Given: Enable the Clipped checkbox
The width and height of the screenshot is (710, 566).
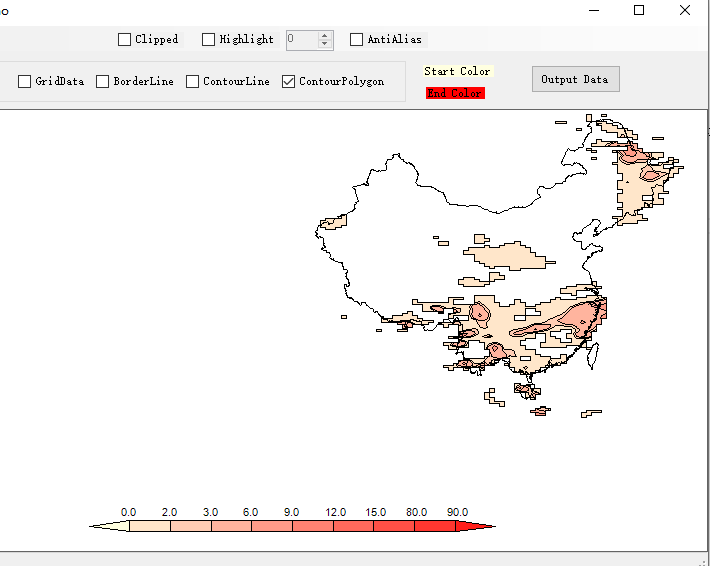Looking at the screenshot, I should click(125, 40).
